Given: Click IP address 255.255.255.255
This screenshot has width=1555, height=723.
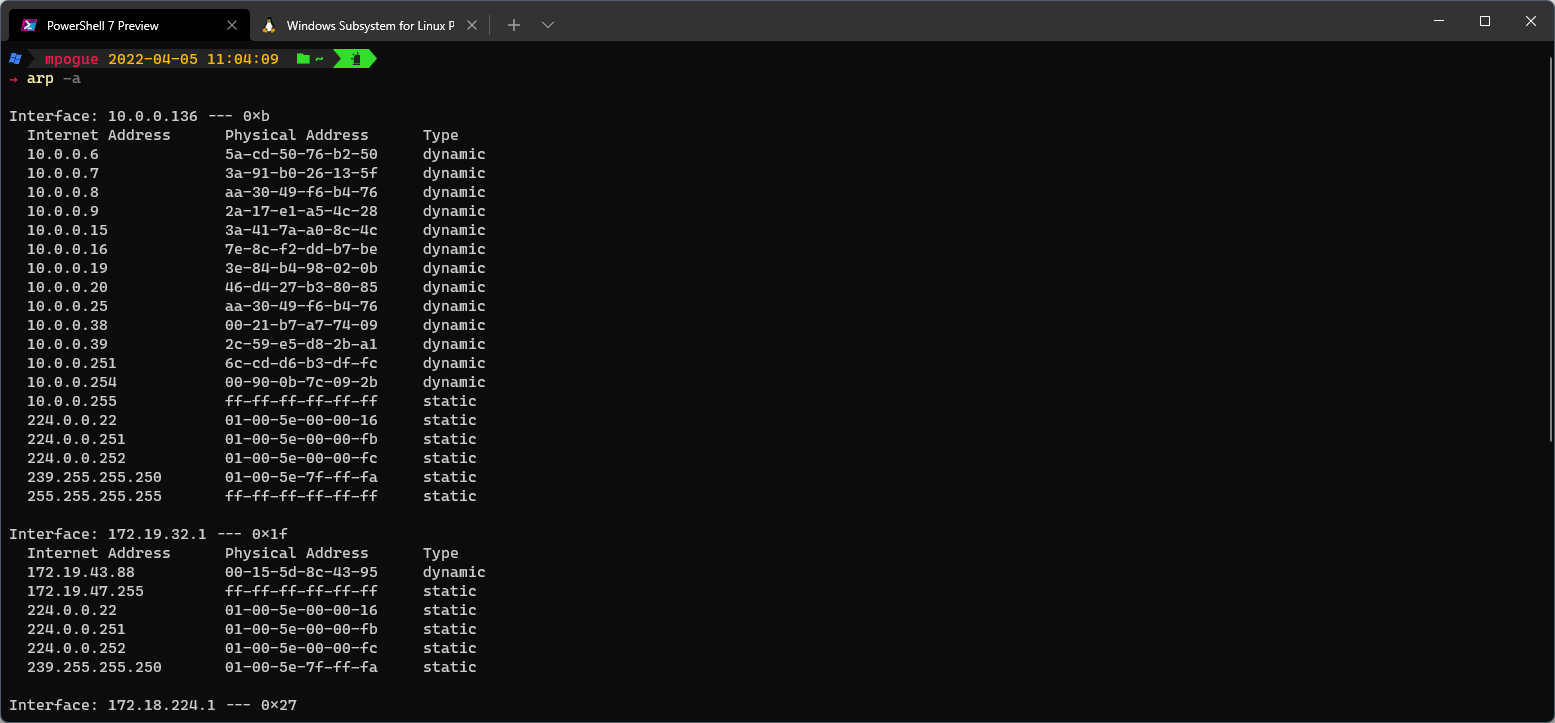Looking at the screenshot, I should (x=94, y=496).
